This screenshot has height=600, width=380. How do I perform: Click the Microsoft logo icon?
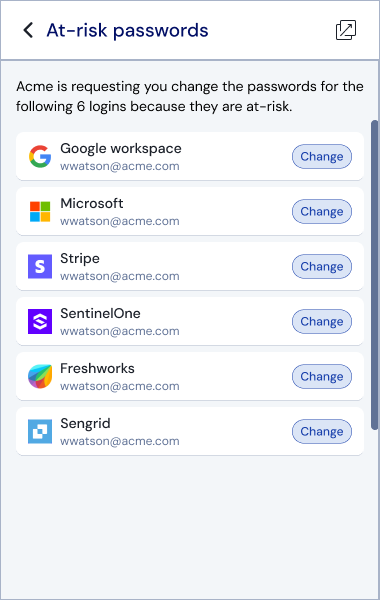[x=40, y=211]
